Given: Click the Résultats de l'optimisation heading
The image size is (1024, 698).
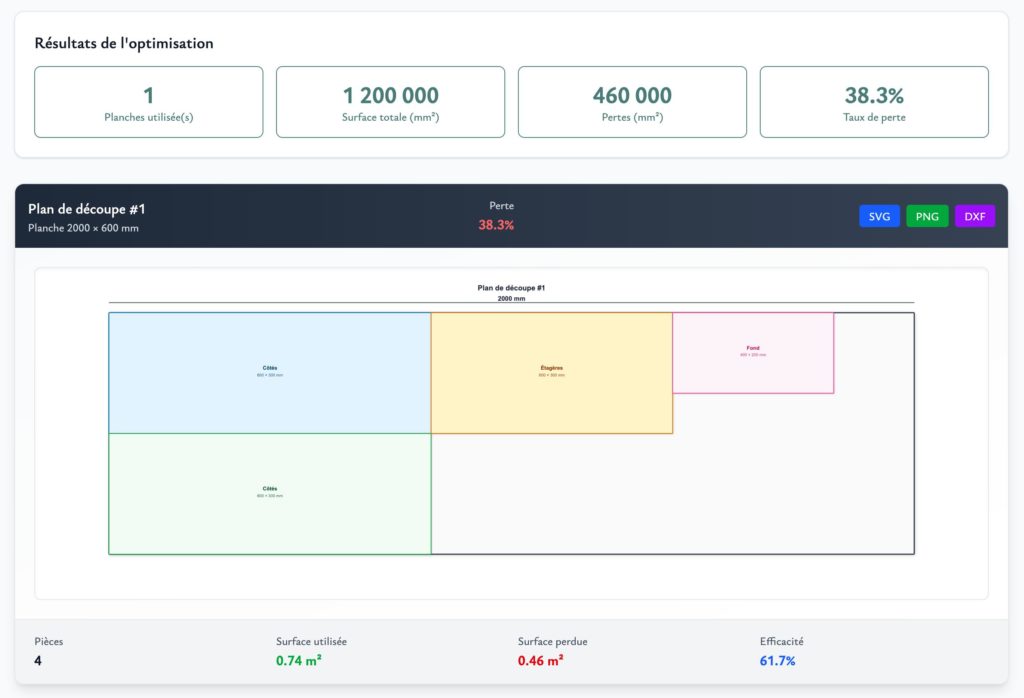Looking at the screenshot, I should (x=124, y=44).
